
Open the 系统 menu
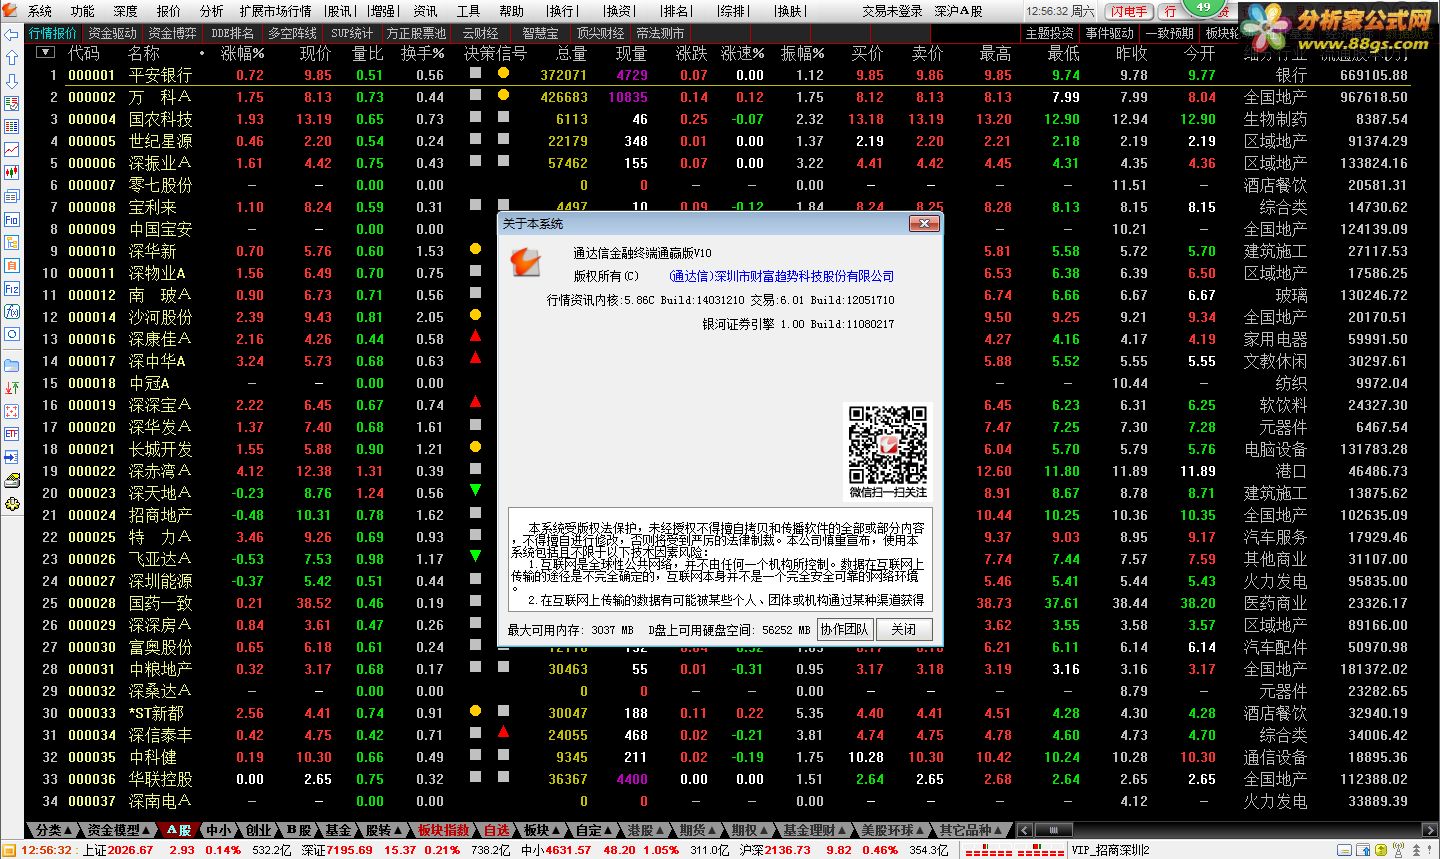(x=40, y=11)
